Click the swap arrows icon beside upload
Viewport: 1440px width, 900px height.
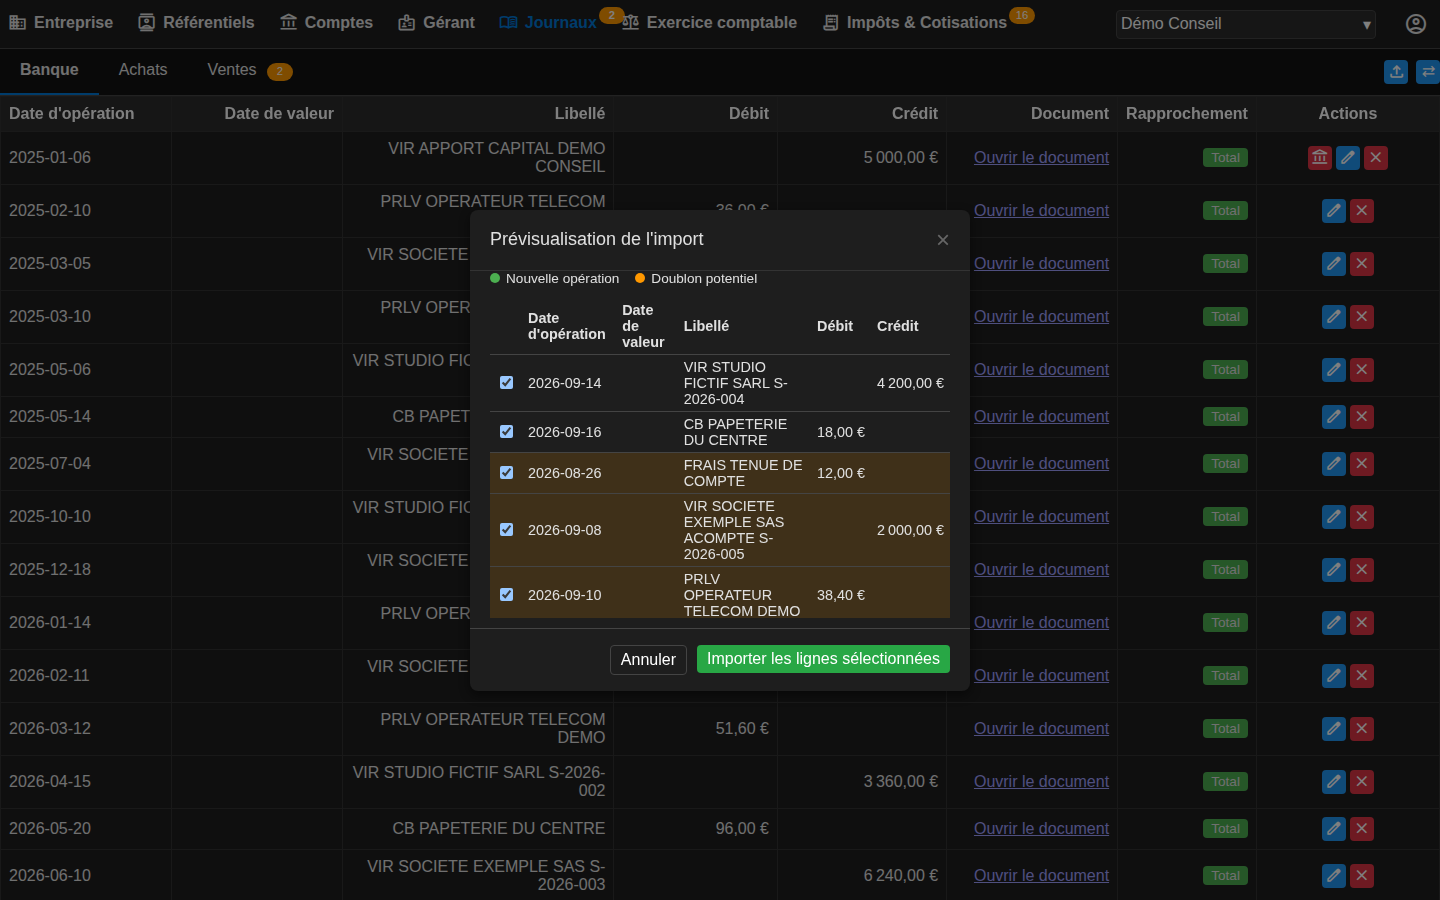(1428, 72)
